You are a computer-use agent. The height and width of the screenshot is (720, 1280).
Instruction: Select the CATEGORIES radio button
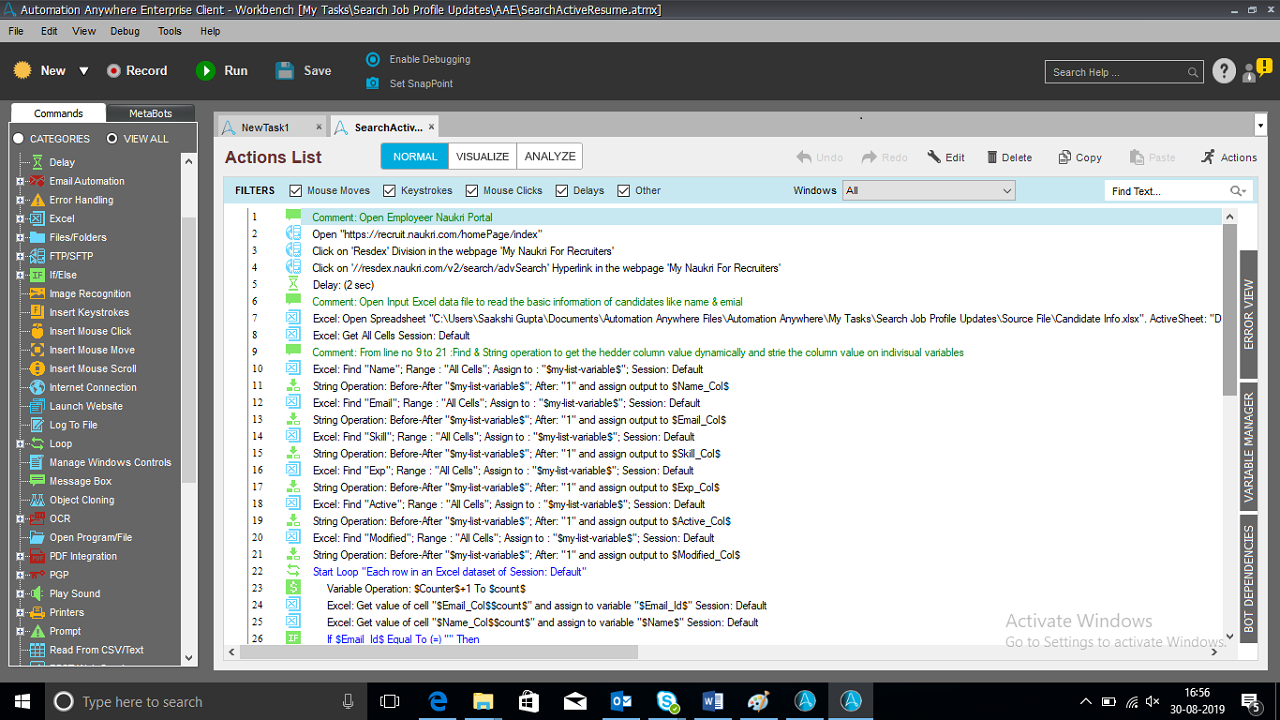pyautogui.click(x=18, y=139)
